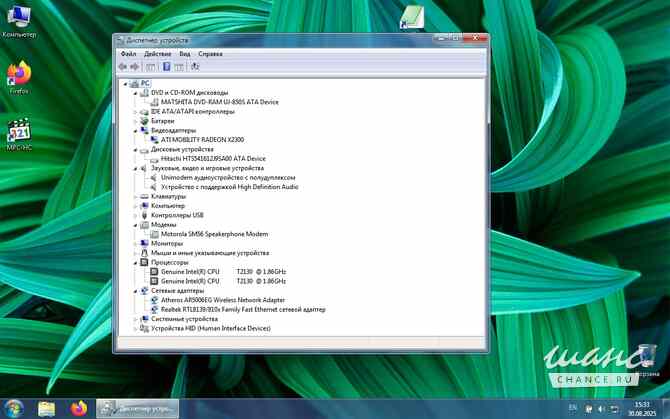Screen dimensions: 670x419
Task: Click the Motorola SM56 modem device icon
Action: (154, 234)
